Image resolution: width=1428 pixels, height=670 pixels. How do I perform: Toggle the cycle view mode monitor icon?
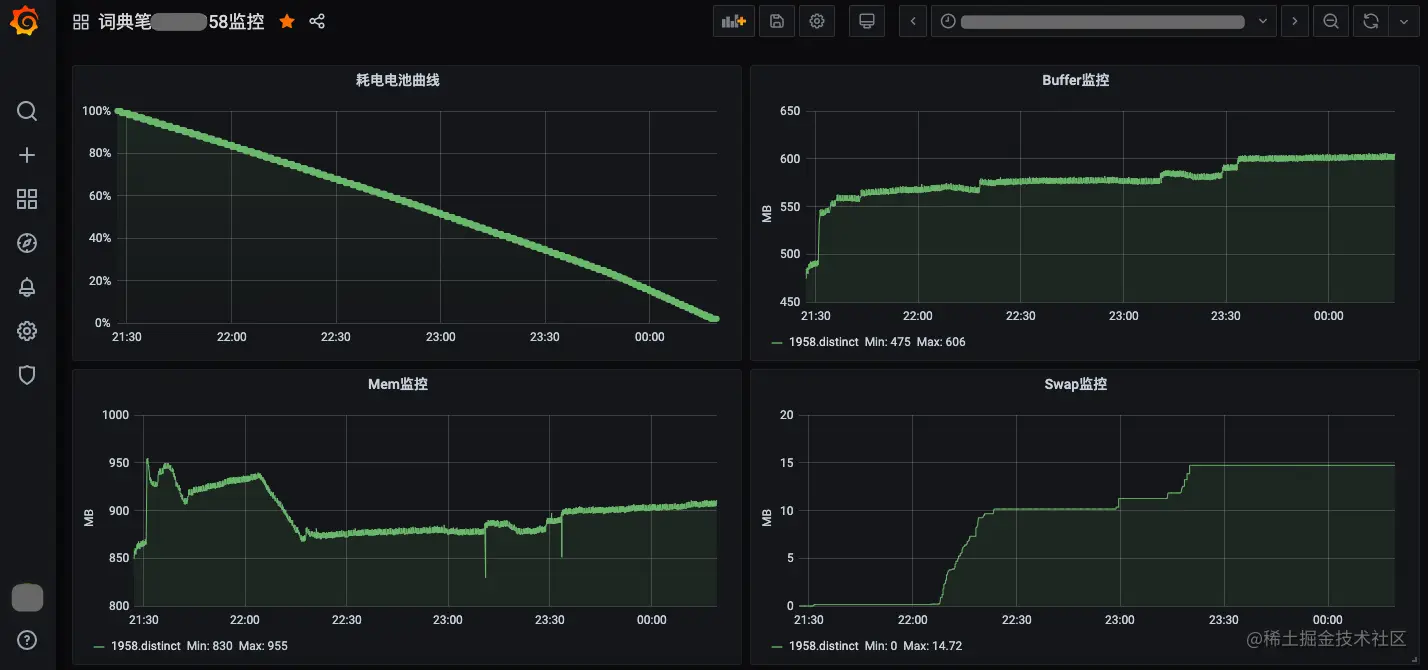tap(867, 21)
